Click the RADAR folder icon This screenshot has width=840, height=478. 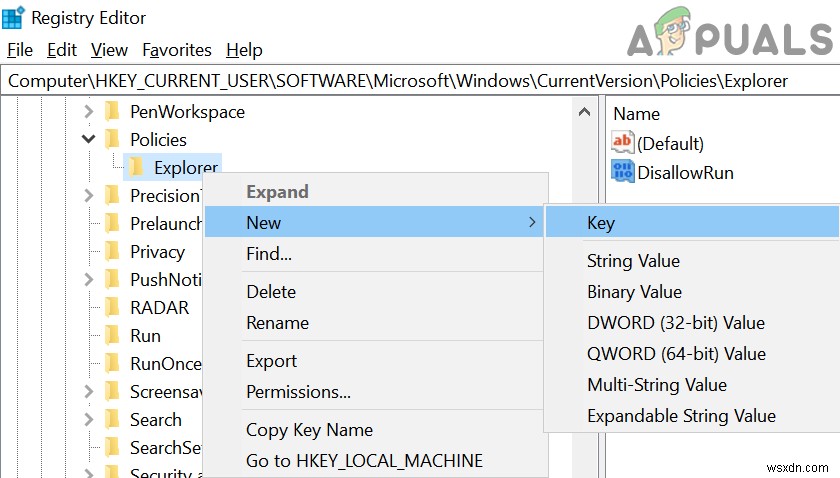click(112, 307)
